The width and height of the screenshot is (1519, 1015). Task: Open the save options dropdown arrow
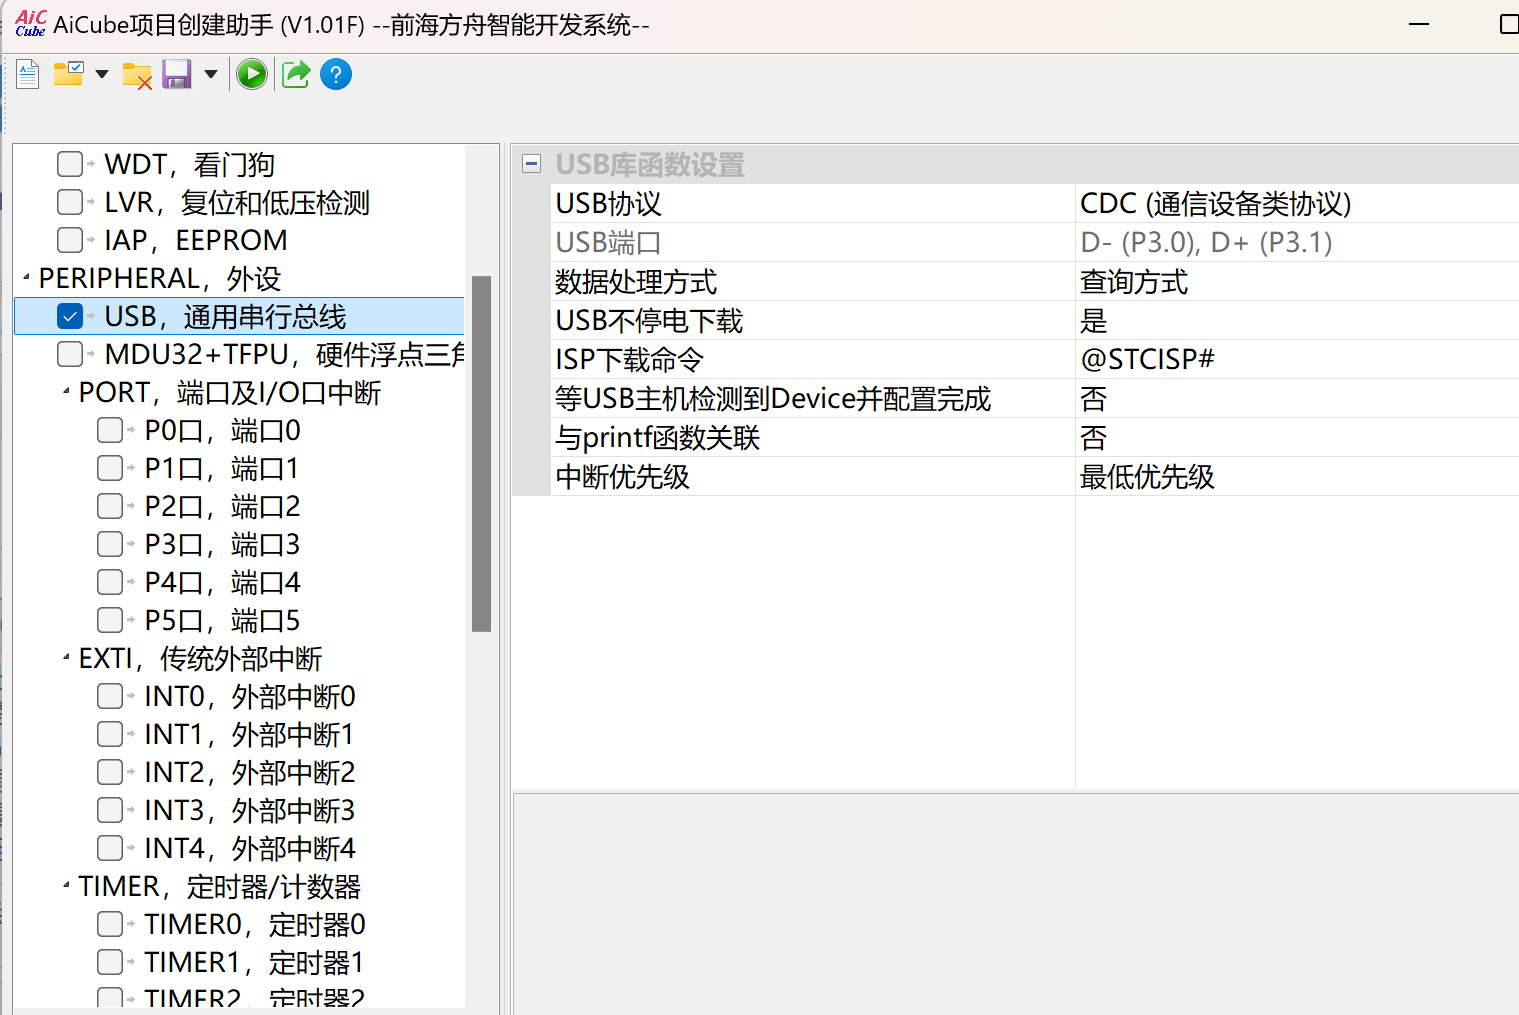(210, 74)
